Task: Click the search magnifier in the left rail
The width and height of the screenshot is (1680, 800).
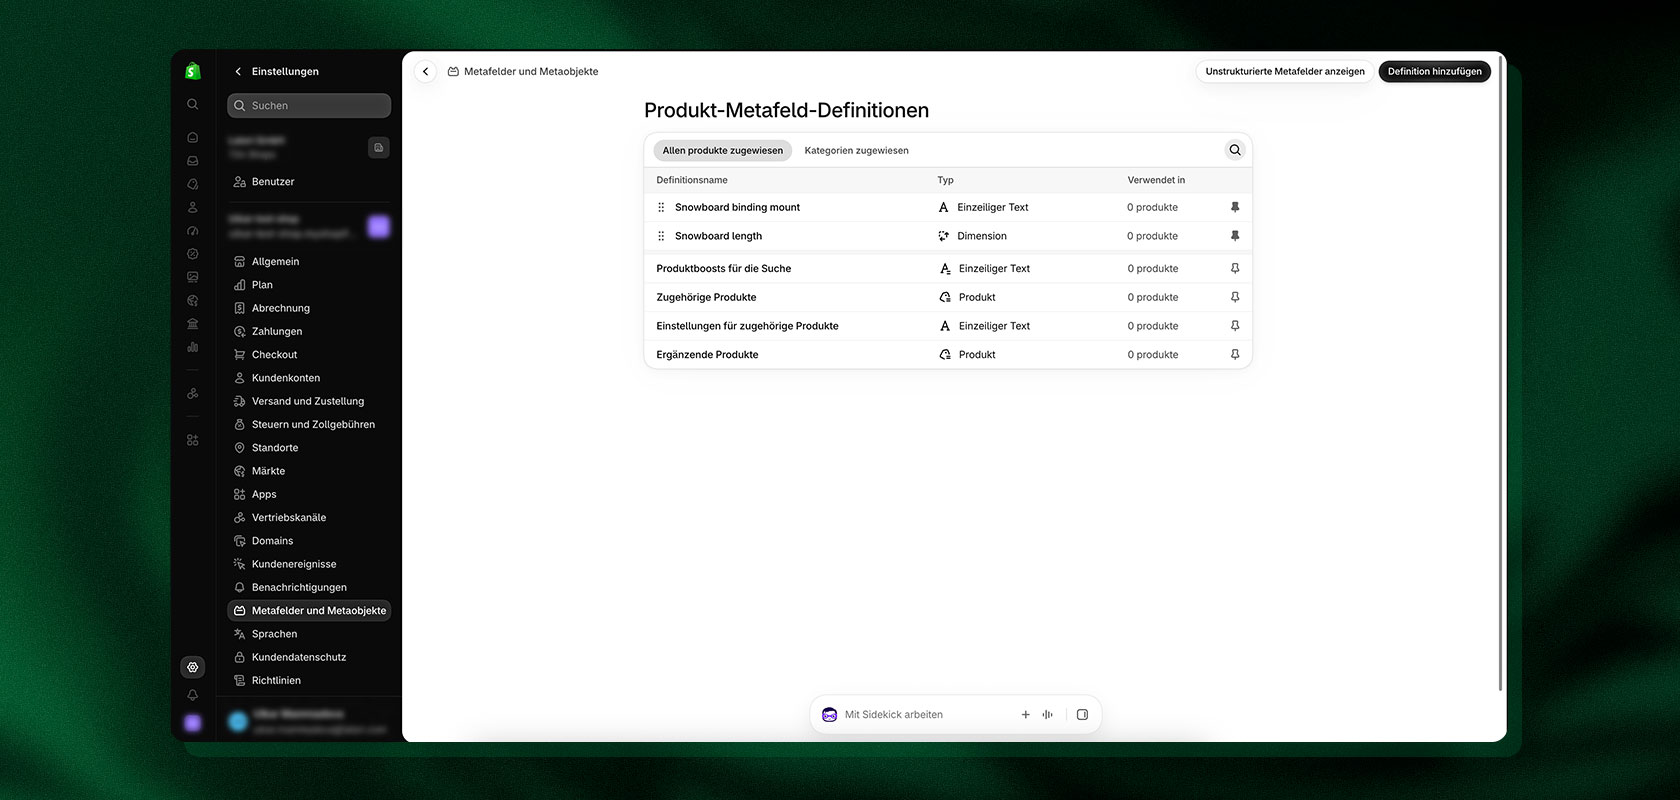Action: click(x=193, y=104)
